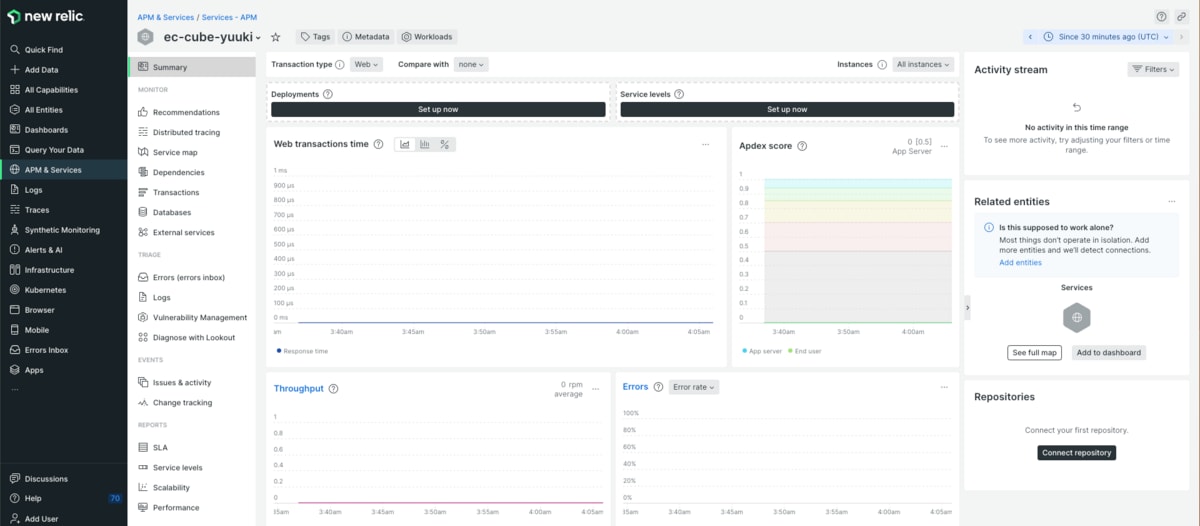Step time range backward arrow

(1030, 37)
